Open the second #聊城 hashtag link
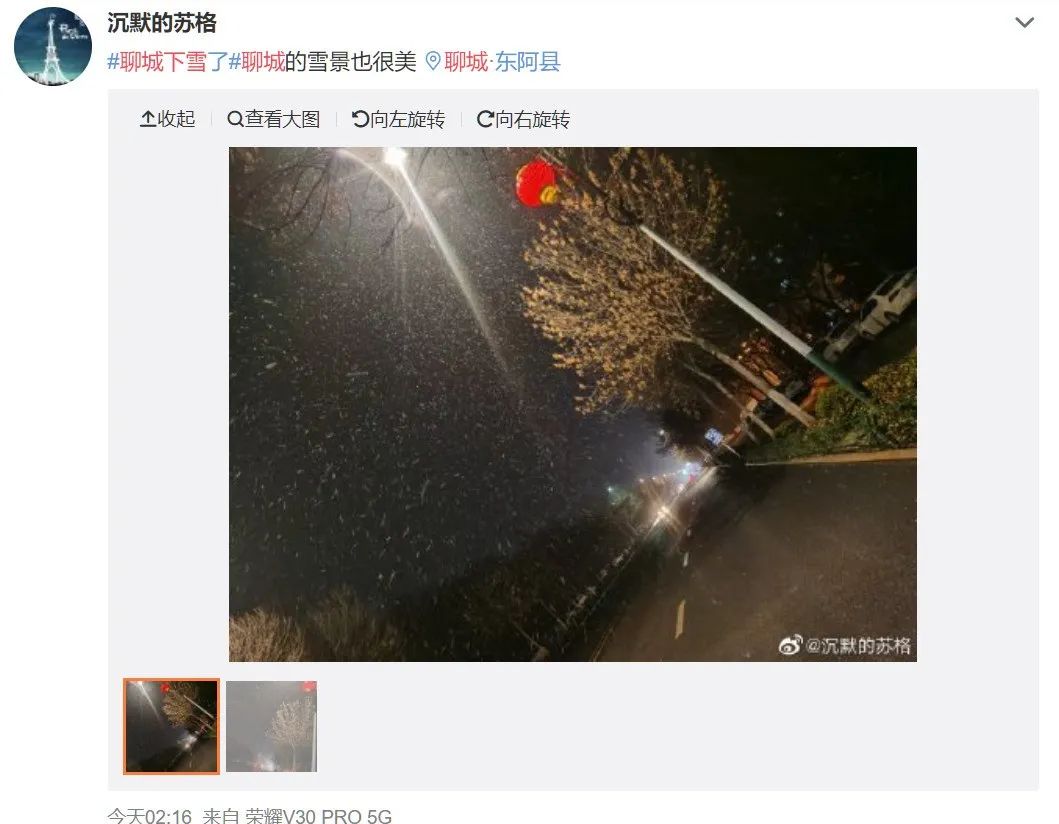 coord(257,62)
